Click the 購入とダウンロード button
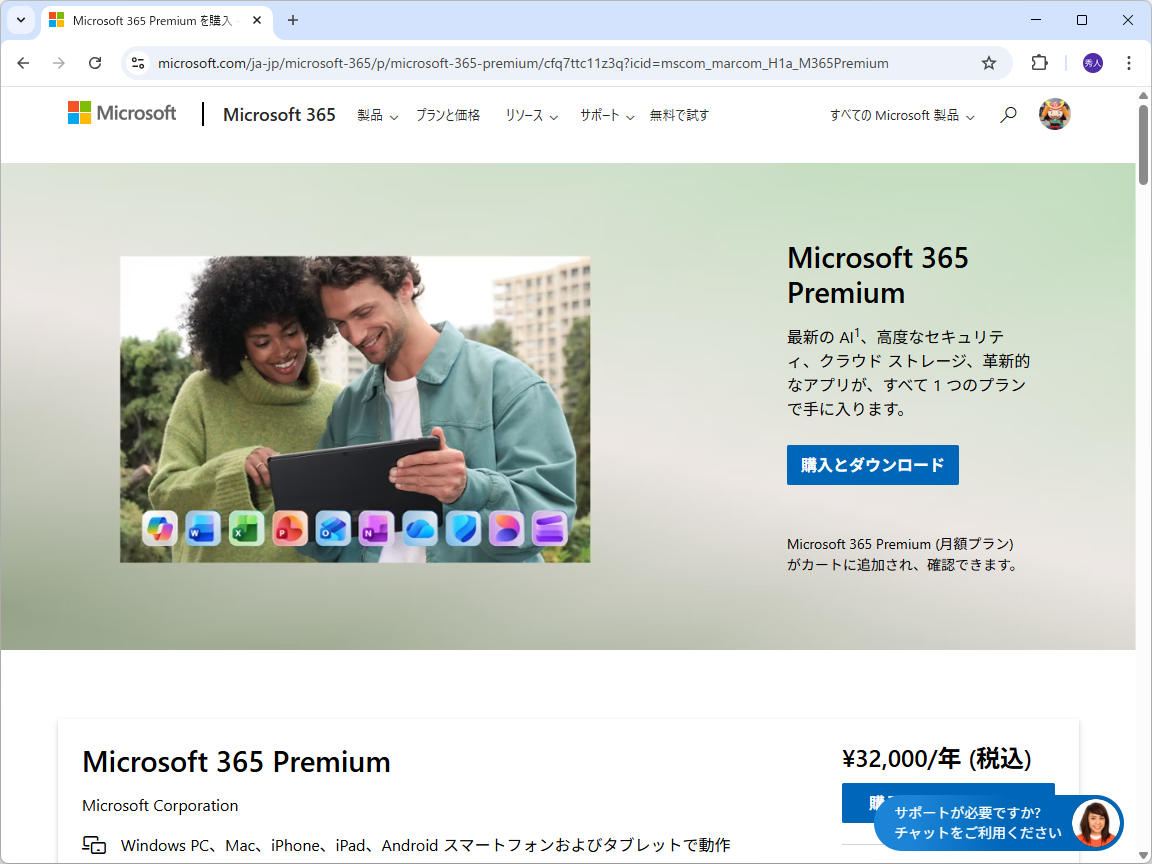This screenshot has height=864, width=1152. point(872,464)
